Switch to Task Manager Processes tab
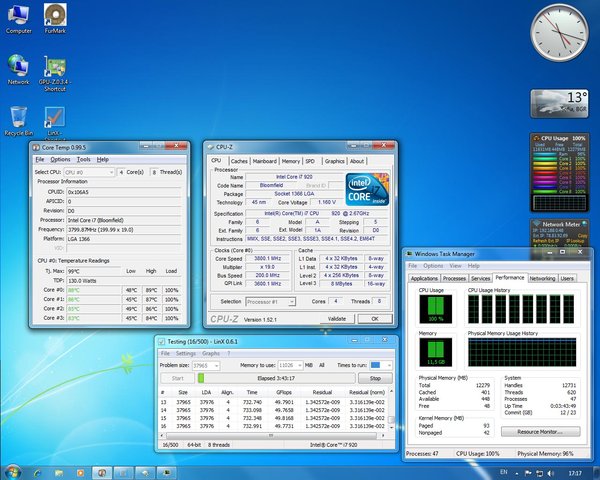 (454, 278)
